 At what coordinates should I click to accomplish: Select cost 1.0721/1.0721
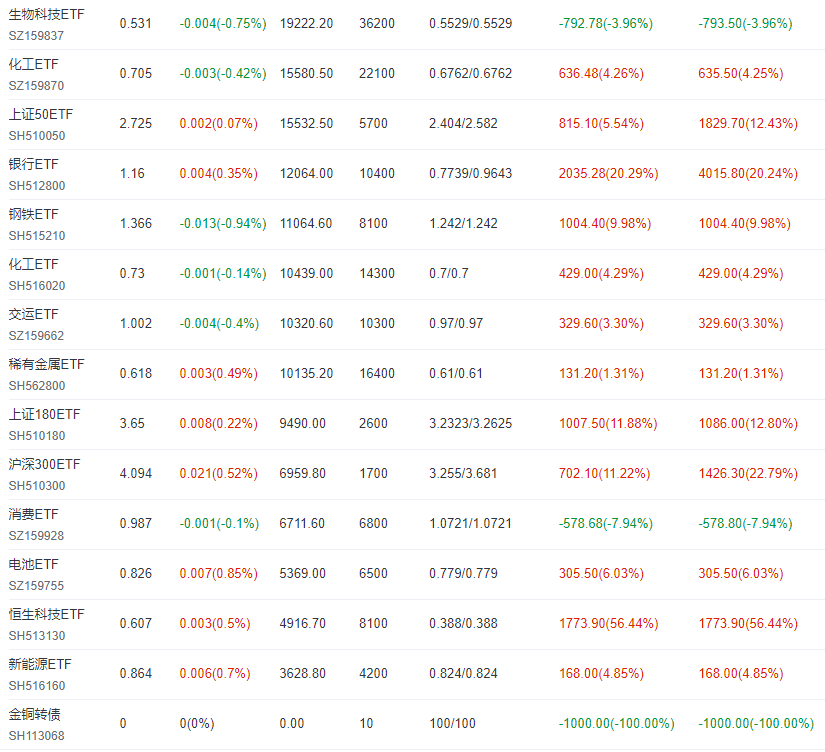pos(470,524)
